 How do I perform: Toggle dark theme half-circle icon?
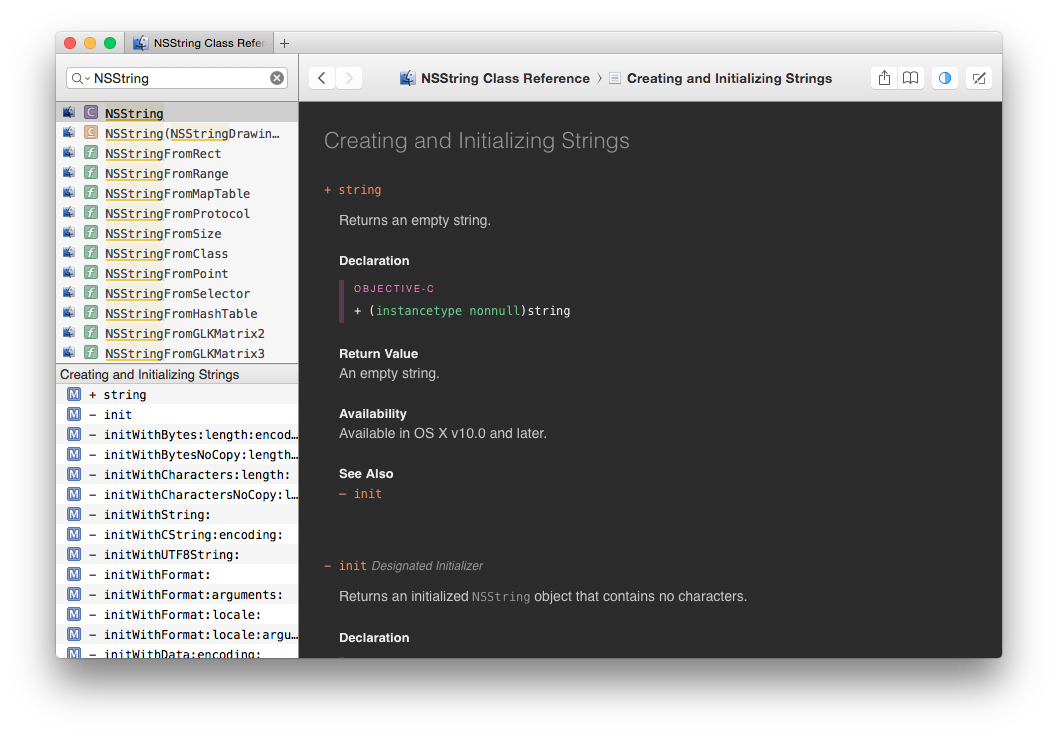click(x=945, y=78)
